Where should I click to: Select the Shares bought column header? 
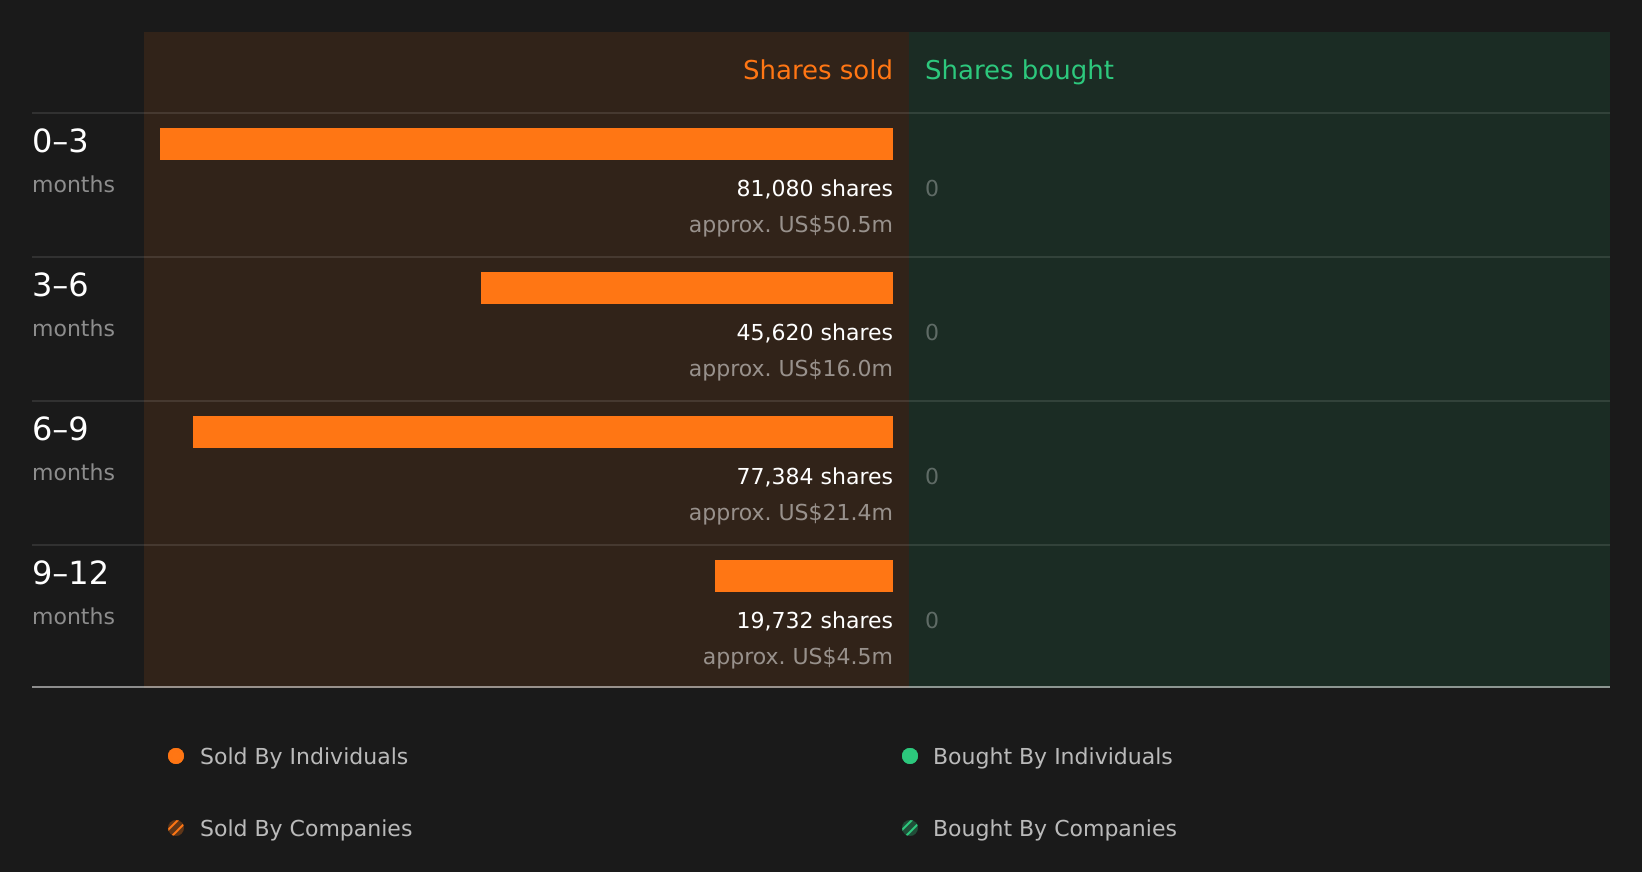pyautogui.click(x=1019, y=70)
